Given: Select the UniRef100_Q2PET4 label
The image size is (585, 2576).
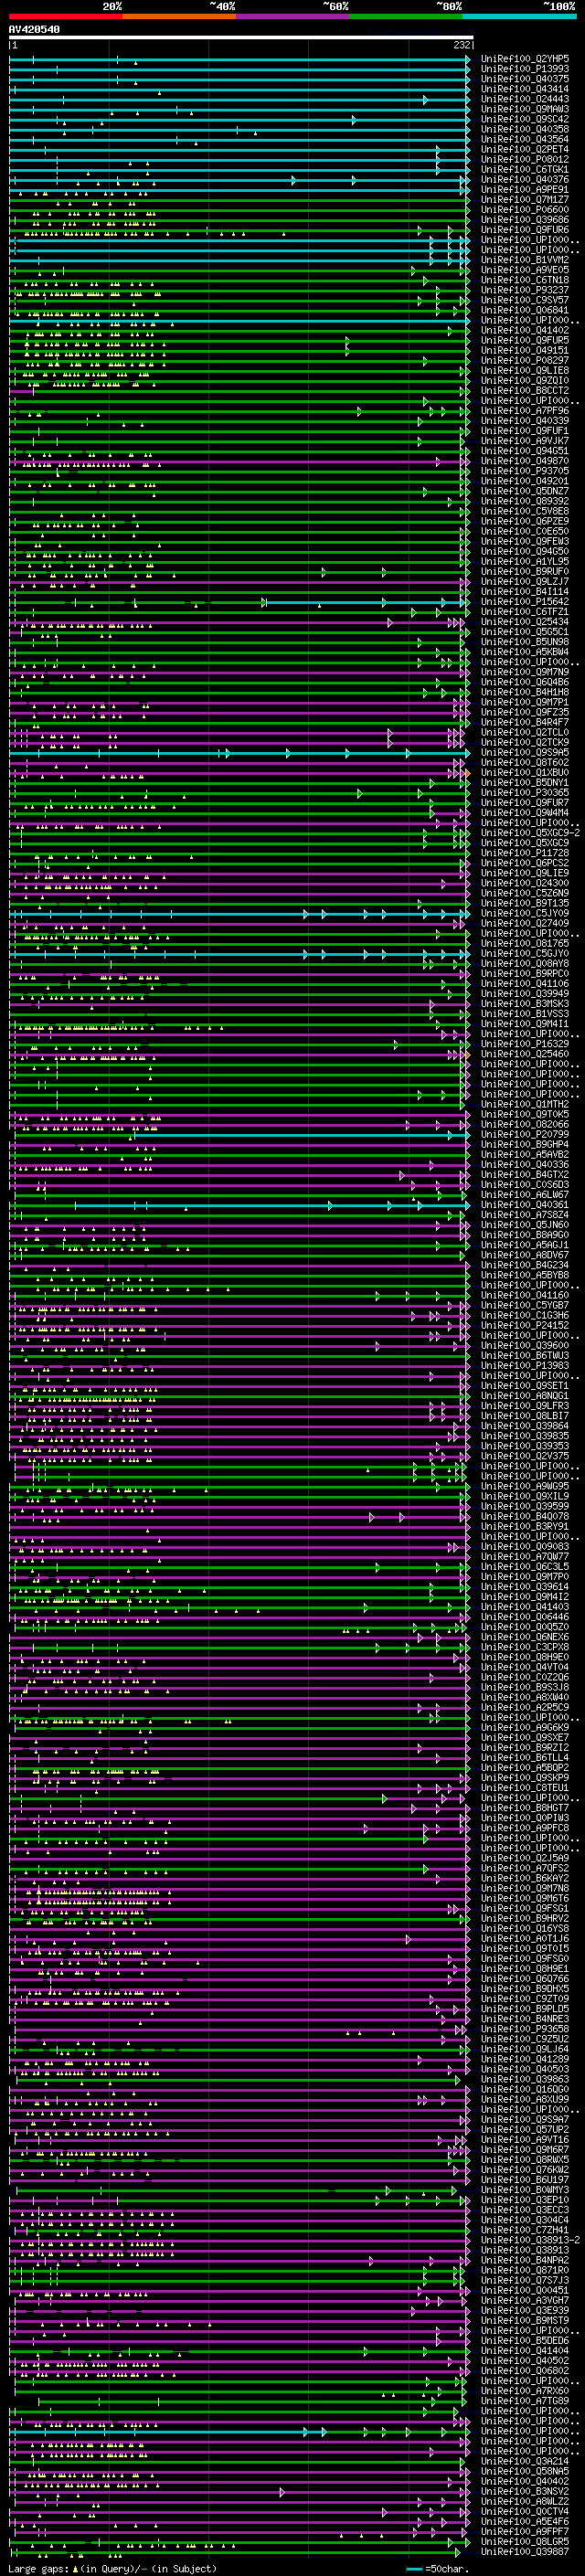Looking at the screenshot, I should 525,149.
